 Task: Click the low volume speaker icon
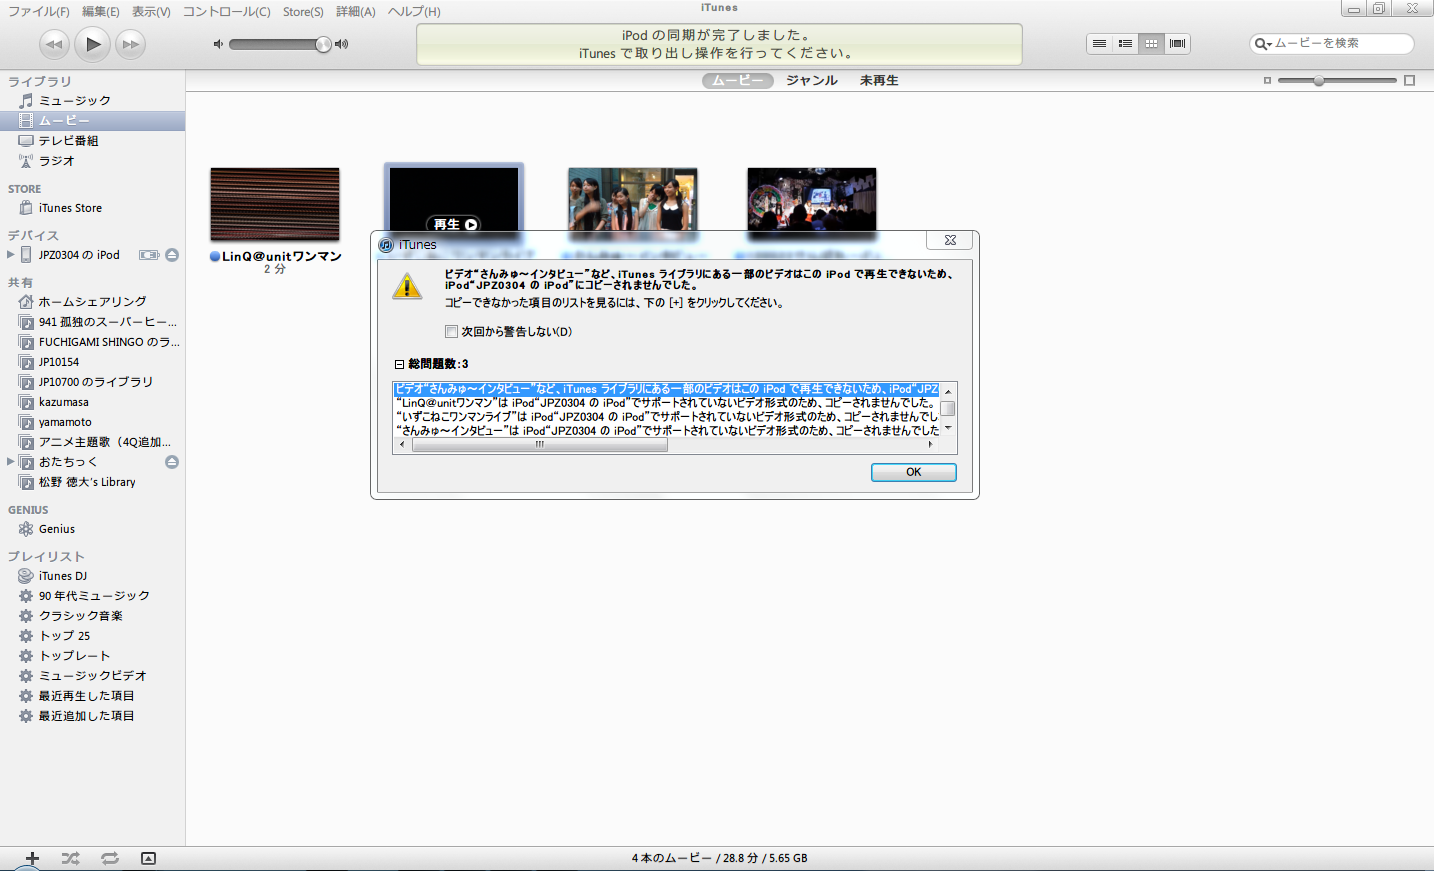(x=218, y=44)
